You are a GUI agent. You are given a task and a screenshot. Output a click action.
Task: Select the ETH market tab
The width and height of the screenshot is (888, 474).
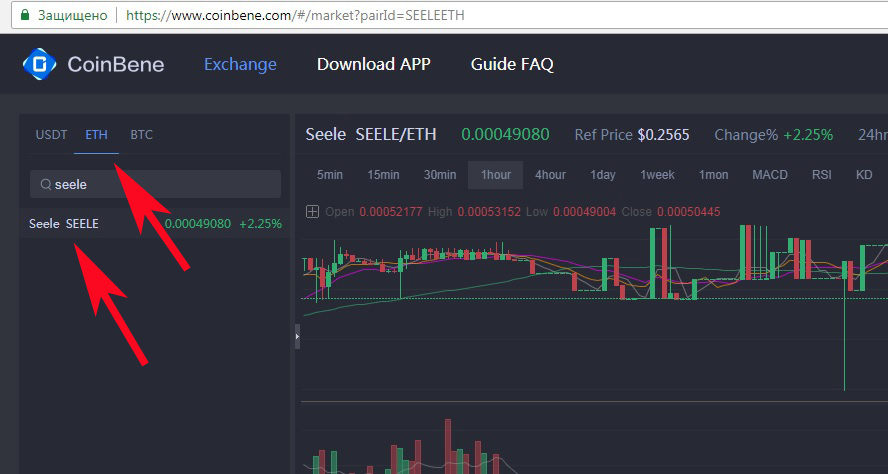point(96,135)
